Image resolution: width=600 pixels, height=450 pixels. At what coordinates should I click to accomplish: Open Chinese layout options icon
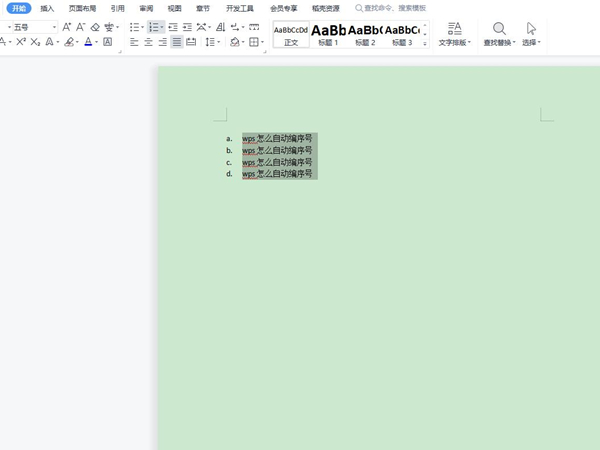point(201,27)
